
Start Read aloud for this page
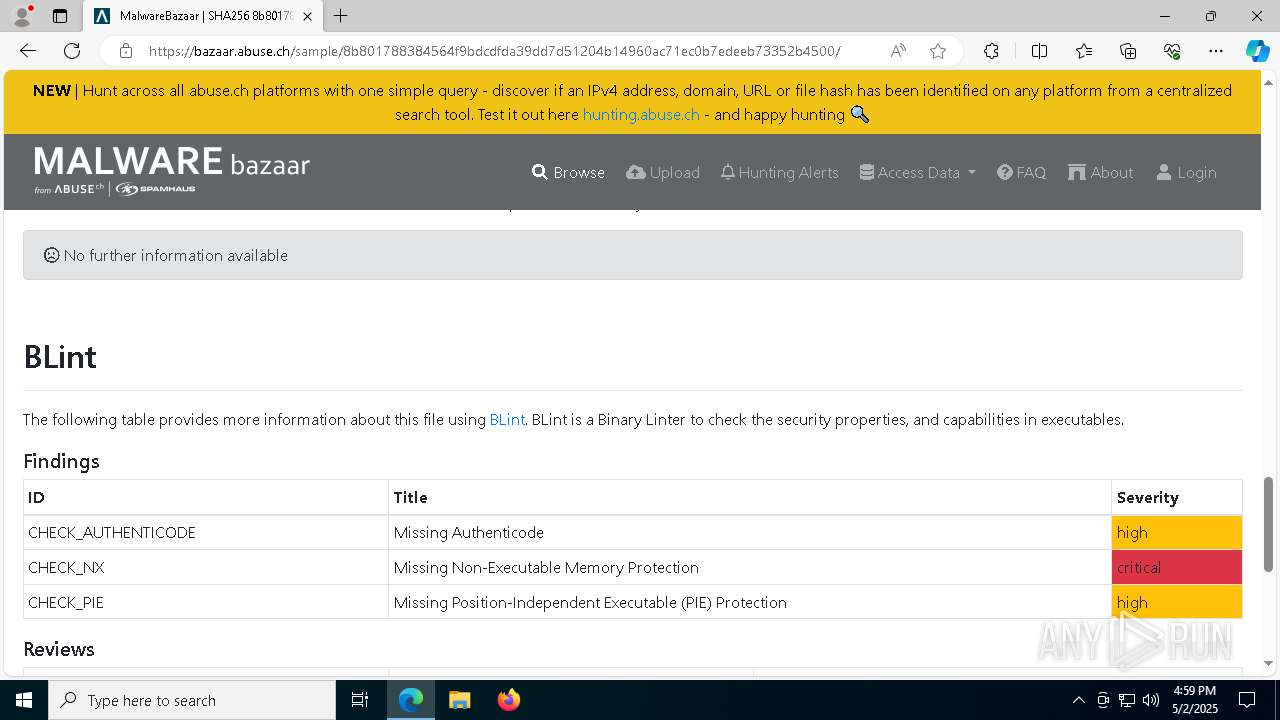point(898,51)
